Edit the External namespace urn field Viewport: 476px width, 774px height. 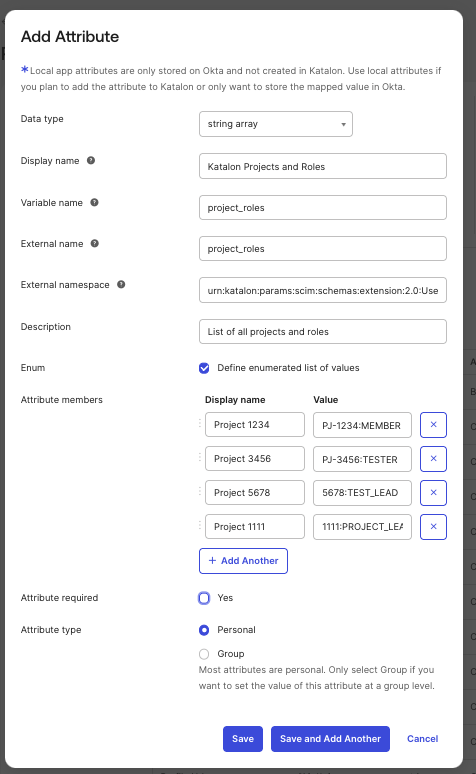click(323, 290)
